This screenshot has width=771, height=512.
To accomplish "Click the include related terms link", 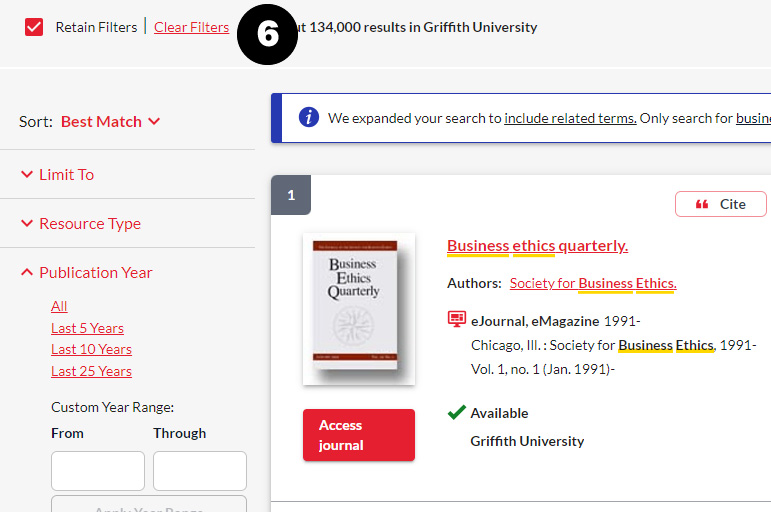I will pos(570,118).
